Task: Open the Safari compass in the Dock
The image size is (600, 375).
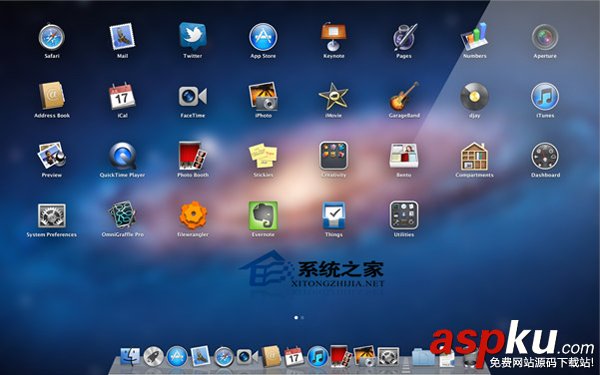Action: (224, 357)
